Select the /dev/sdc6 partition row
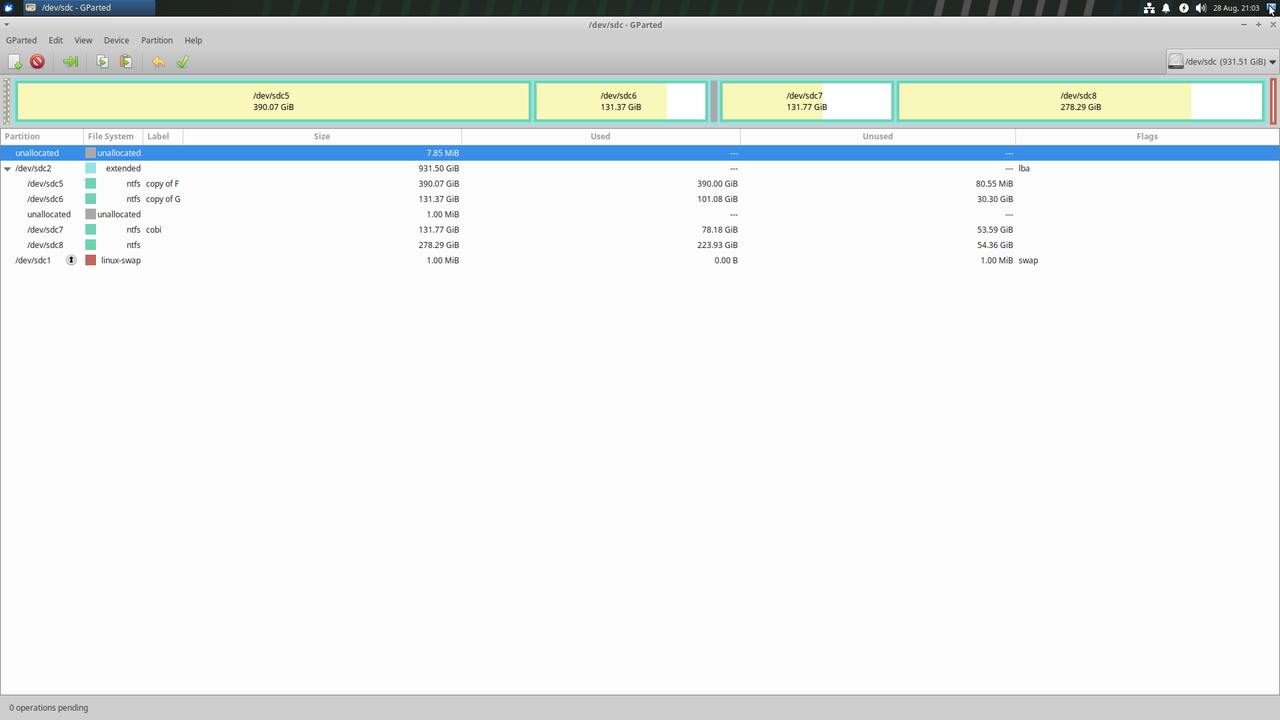Image resolution: width=1280 pixels, height=720 pixels. (640, 199)
